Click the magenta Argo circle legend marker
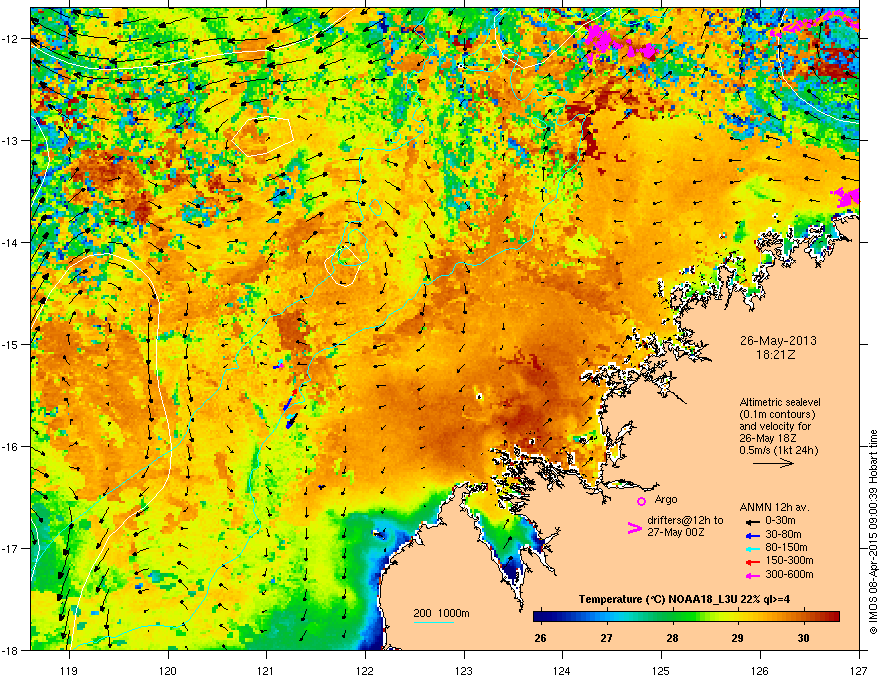The height and width of the screenshot is (680, 880). [x=641, y=501]
